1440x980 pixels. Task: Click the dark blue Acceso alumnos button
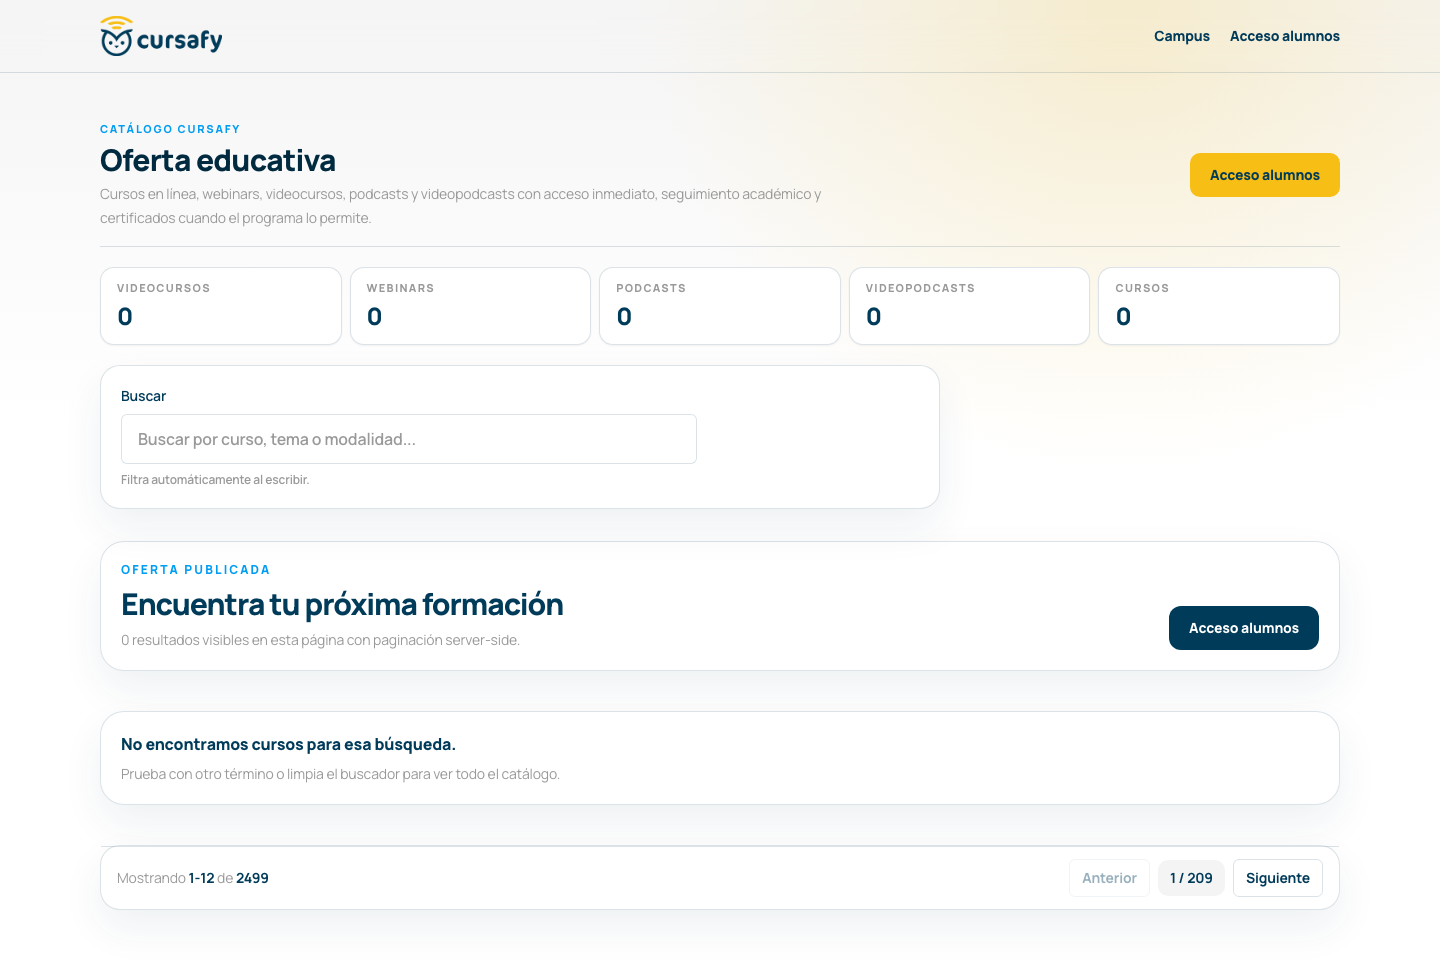tap(1244, 628)
